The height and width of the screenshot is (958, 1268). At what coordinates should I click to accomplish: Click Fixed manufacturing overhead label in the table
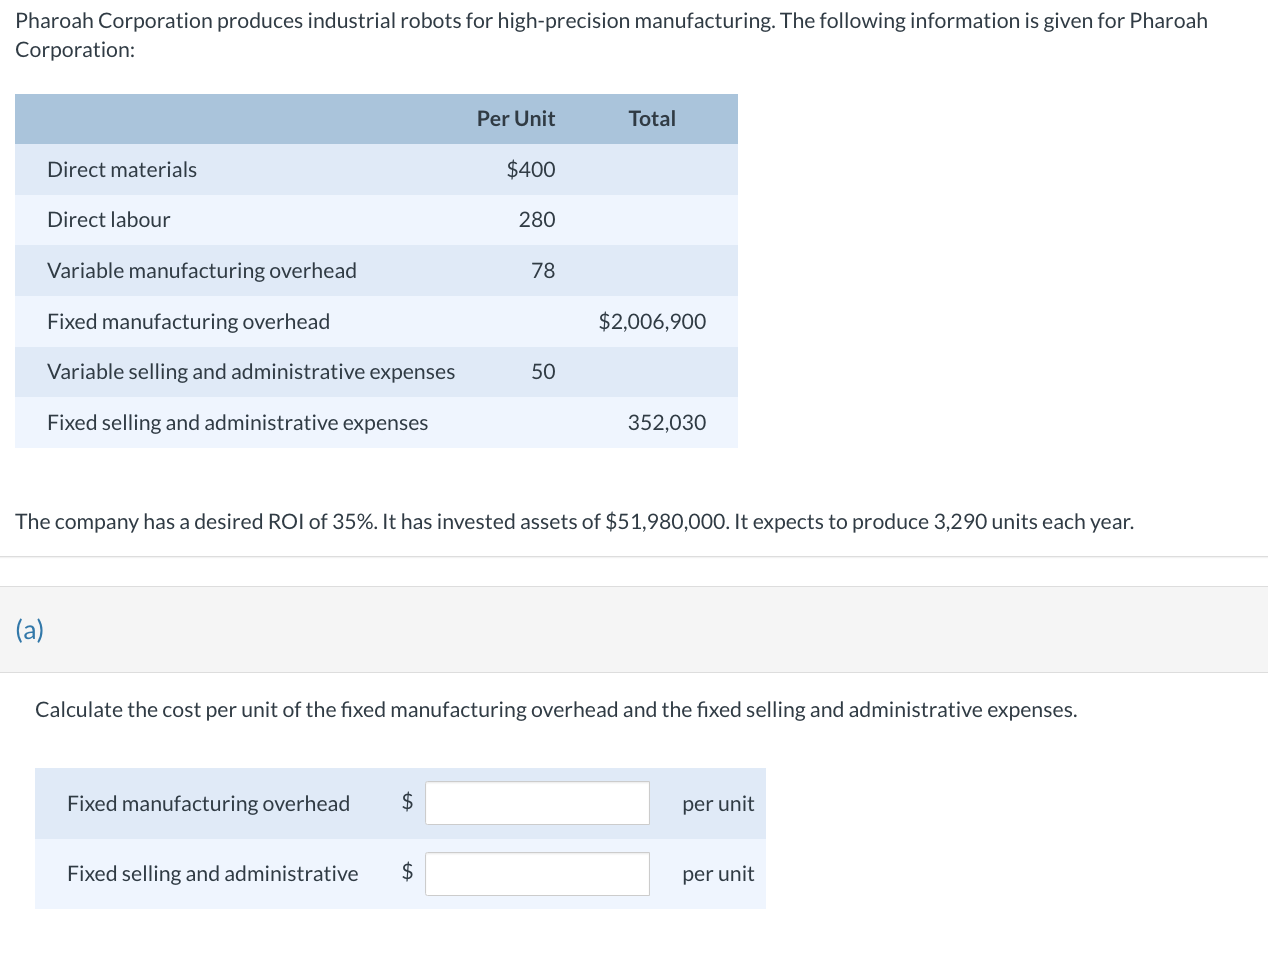(x=188, y=322)
